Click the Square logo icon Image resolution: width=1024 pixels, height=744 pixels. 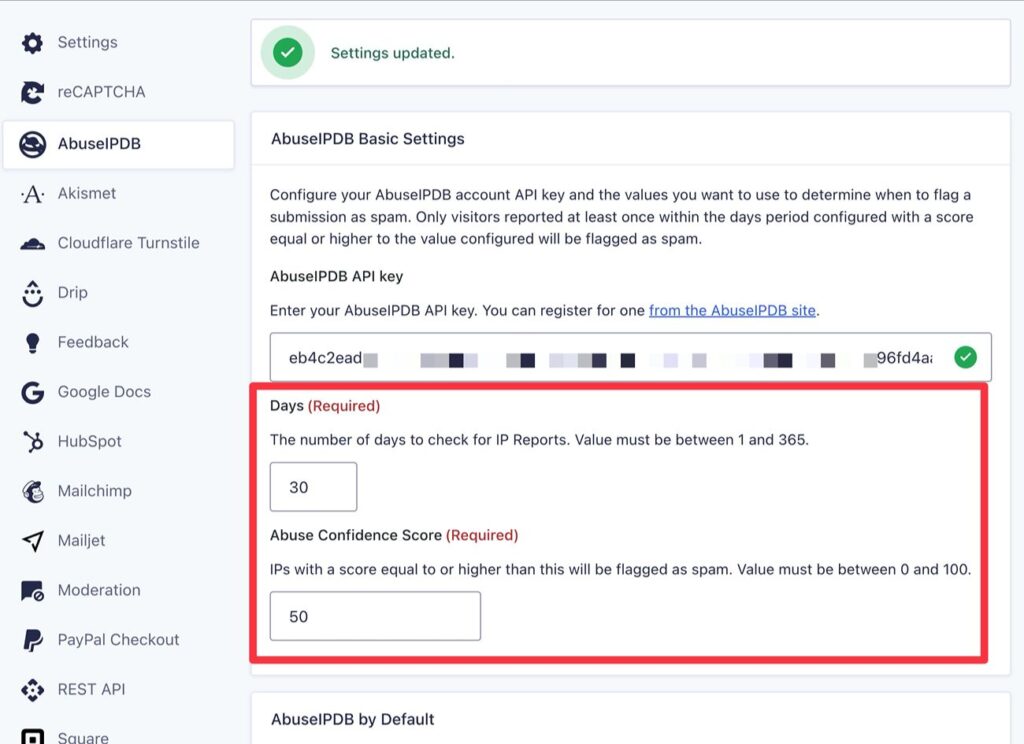32,737
